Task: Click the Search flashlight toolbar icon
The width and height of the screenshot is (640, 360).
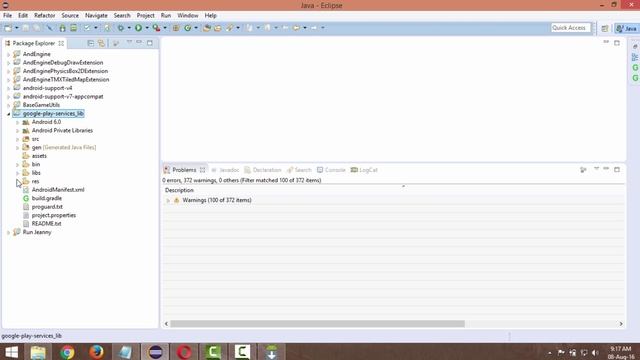Action: (x=230, y=28)
